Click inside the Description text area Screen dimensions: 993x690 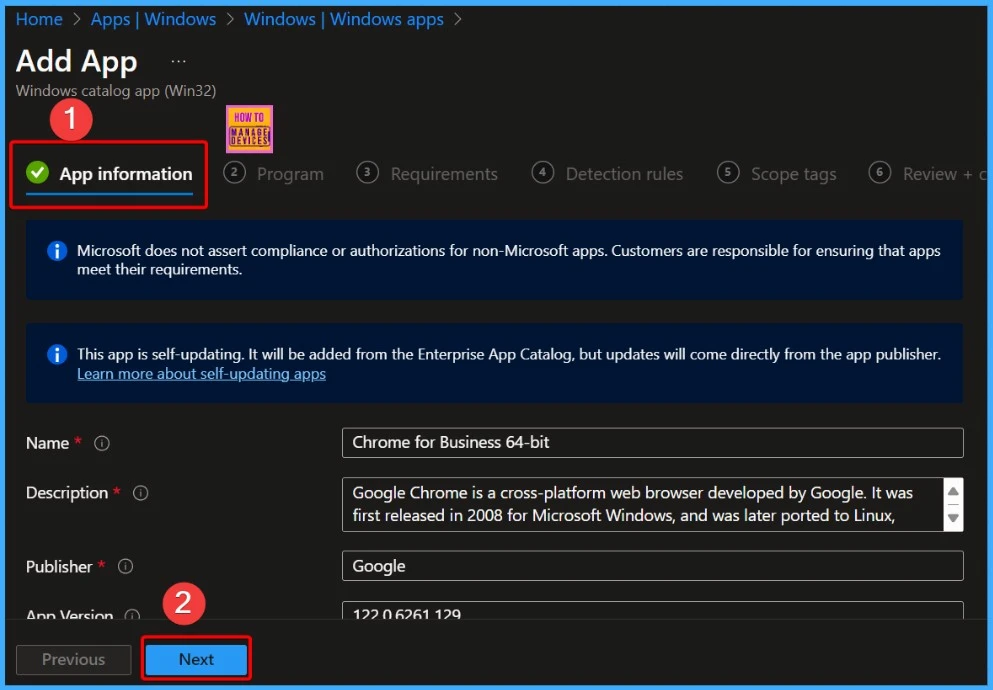(642, 505)
